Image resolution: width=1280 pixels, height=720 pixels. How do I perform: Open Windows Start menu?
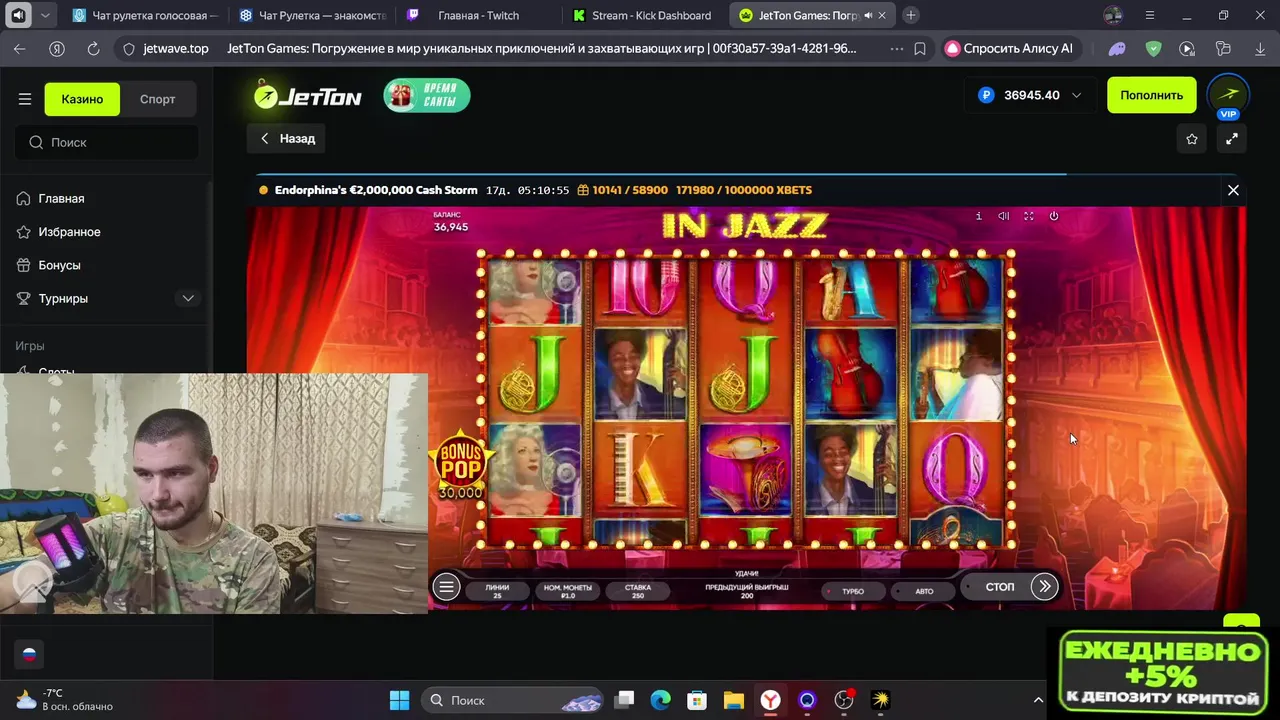399,700
